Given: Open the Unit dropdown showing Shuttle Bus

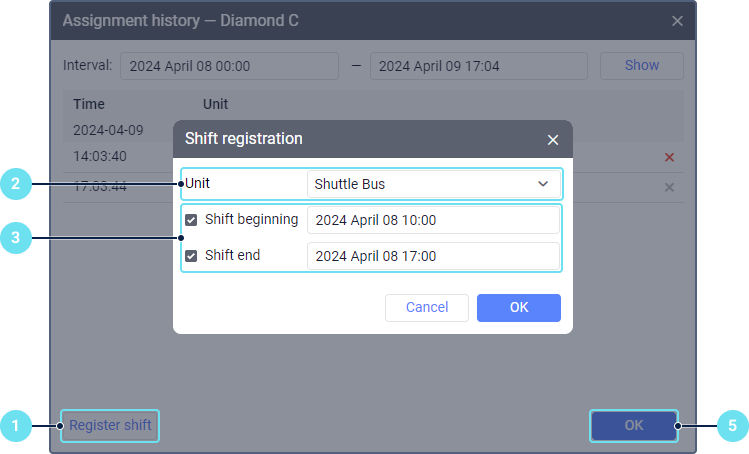Looking at the screenshot, I should [x=433, y=184].
